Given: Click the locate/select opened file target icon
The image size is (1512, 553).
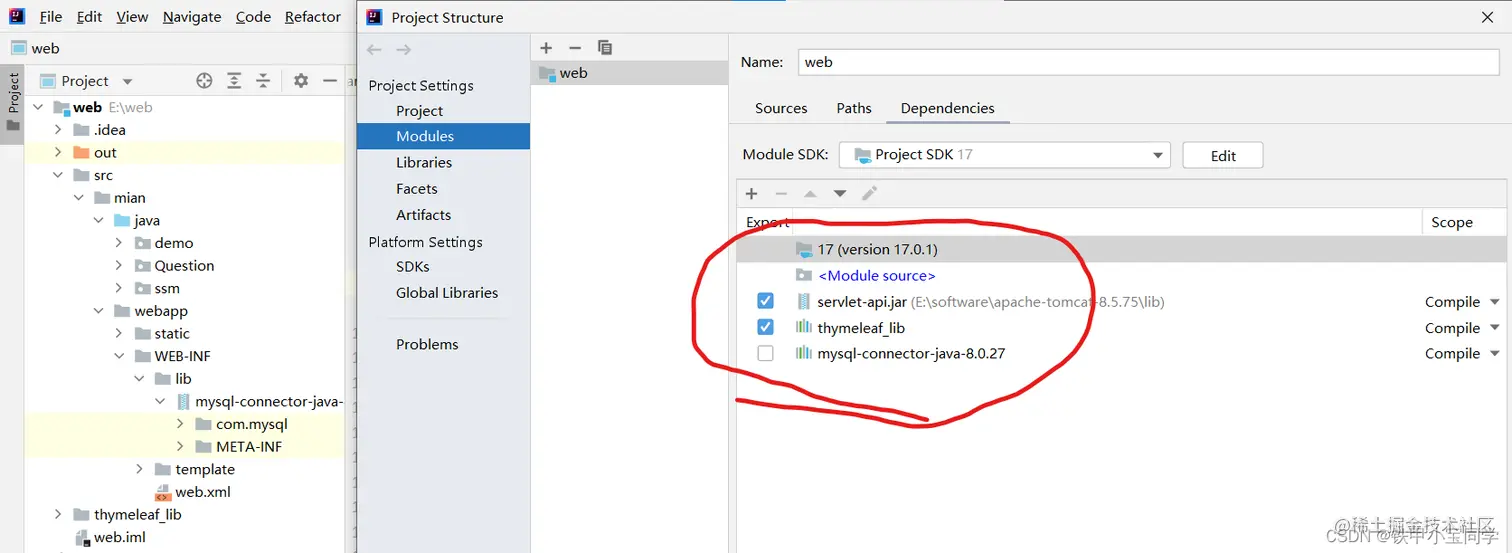Looking at the screenshot, I should point(204,81).
